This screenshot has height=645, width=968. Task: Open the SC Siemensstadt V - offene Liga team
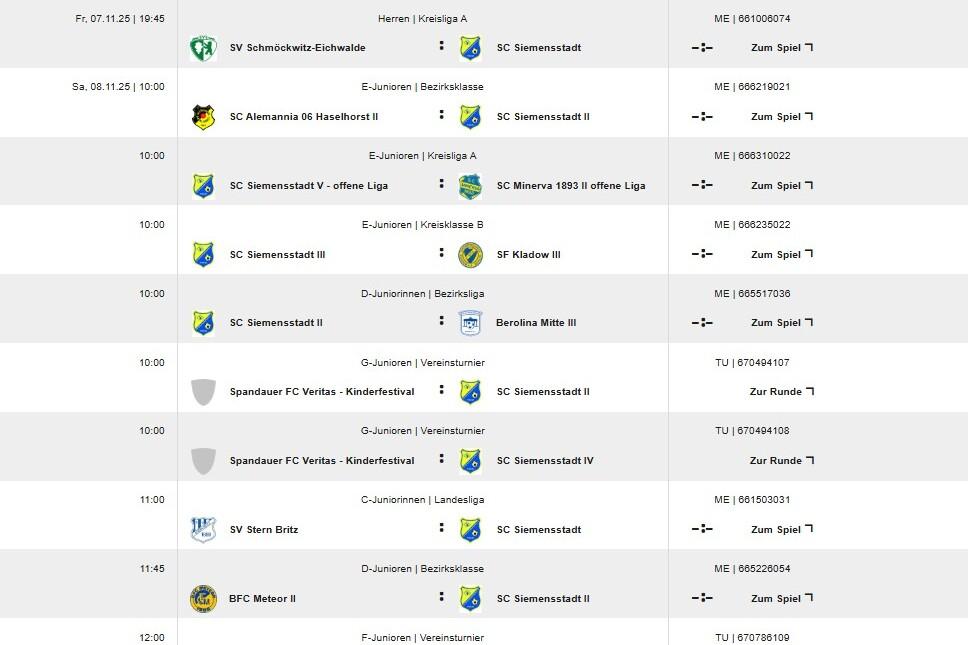308,186
